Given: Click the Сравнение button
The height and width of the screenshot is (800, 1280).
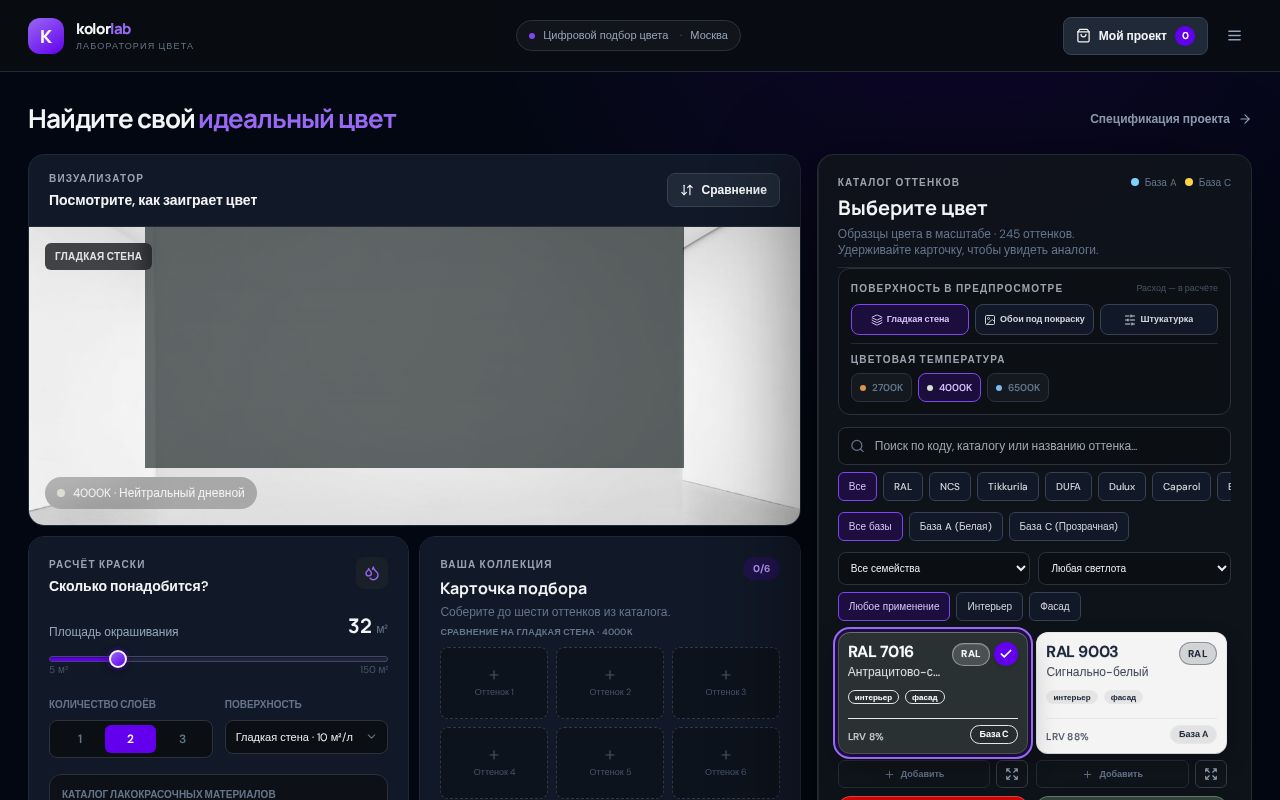Looking at the screenshot, I should point(723,190).
